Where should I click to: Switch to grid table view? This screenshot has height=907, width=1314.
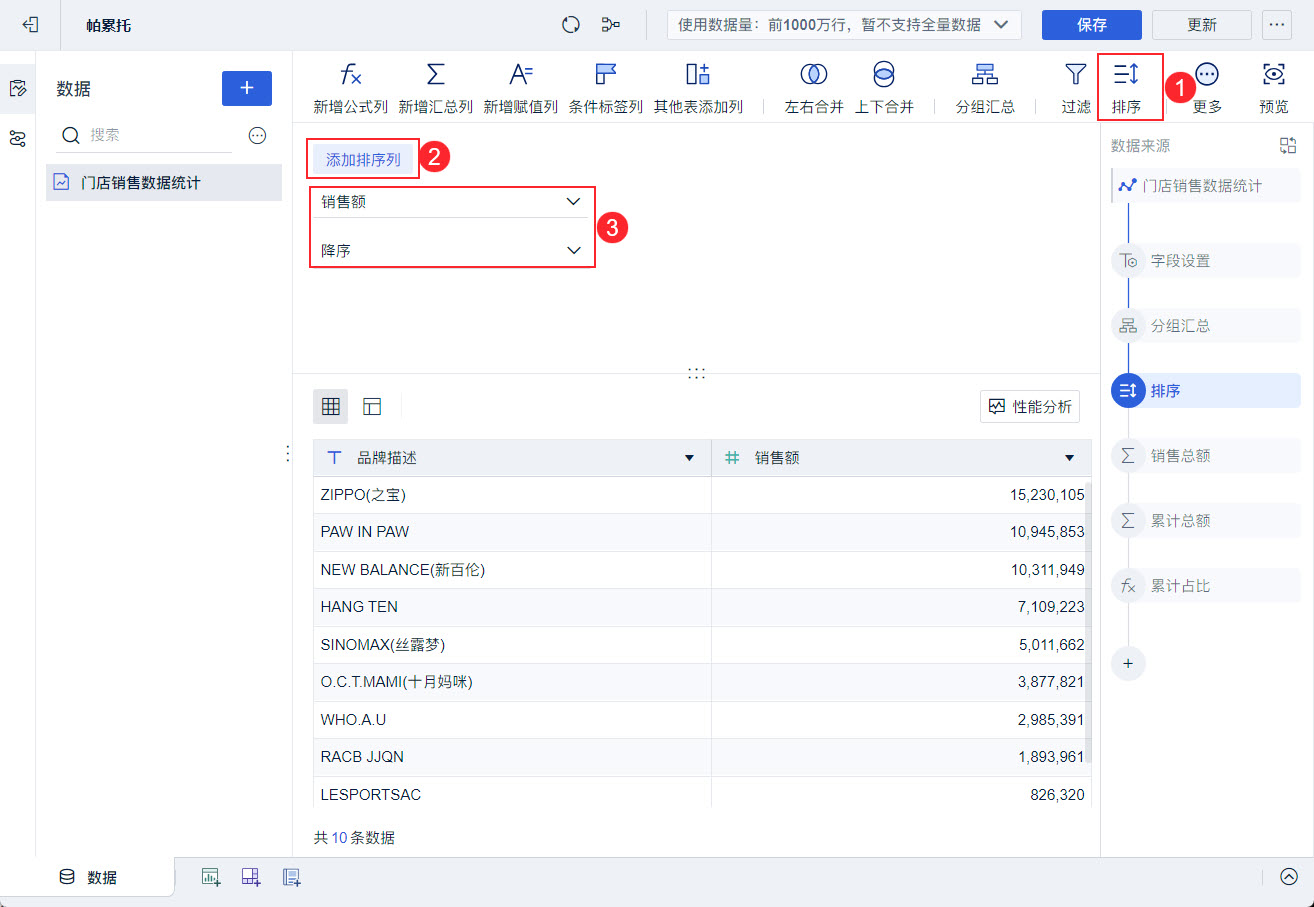pos(331,406)
